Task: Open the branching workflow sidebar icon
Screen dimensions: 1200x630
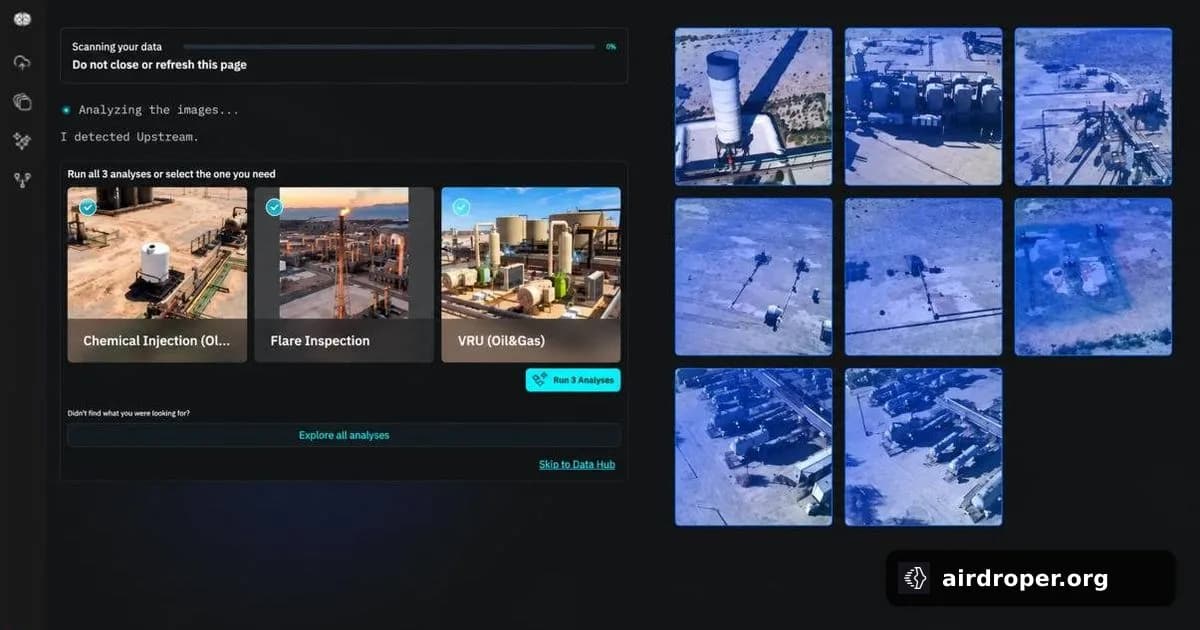Action: point(22,180)
